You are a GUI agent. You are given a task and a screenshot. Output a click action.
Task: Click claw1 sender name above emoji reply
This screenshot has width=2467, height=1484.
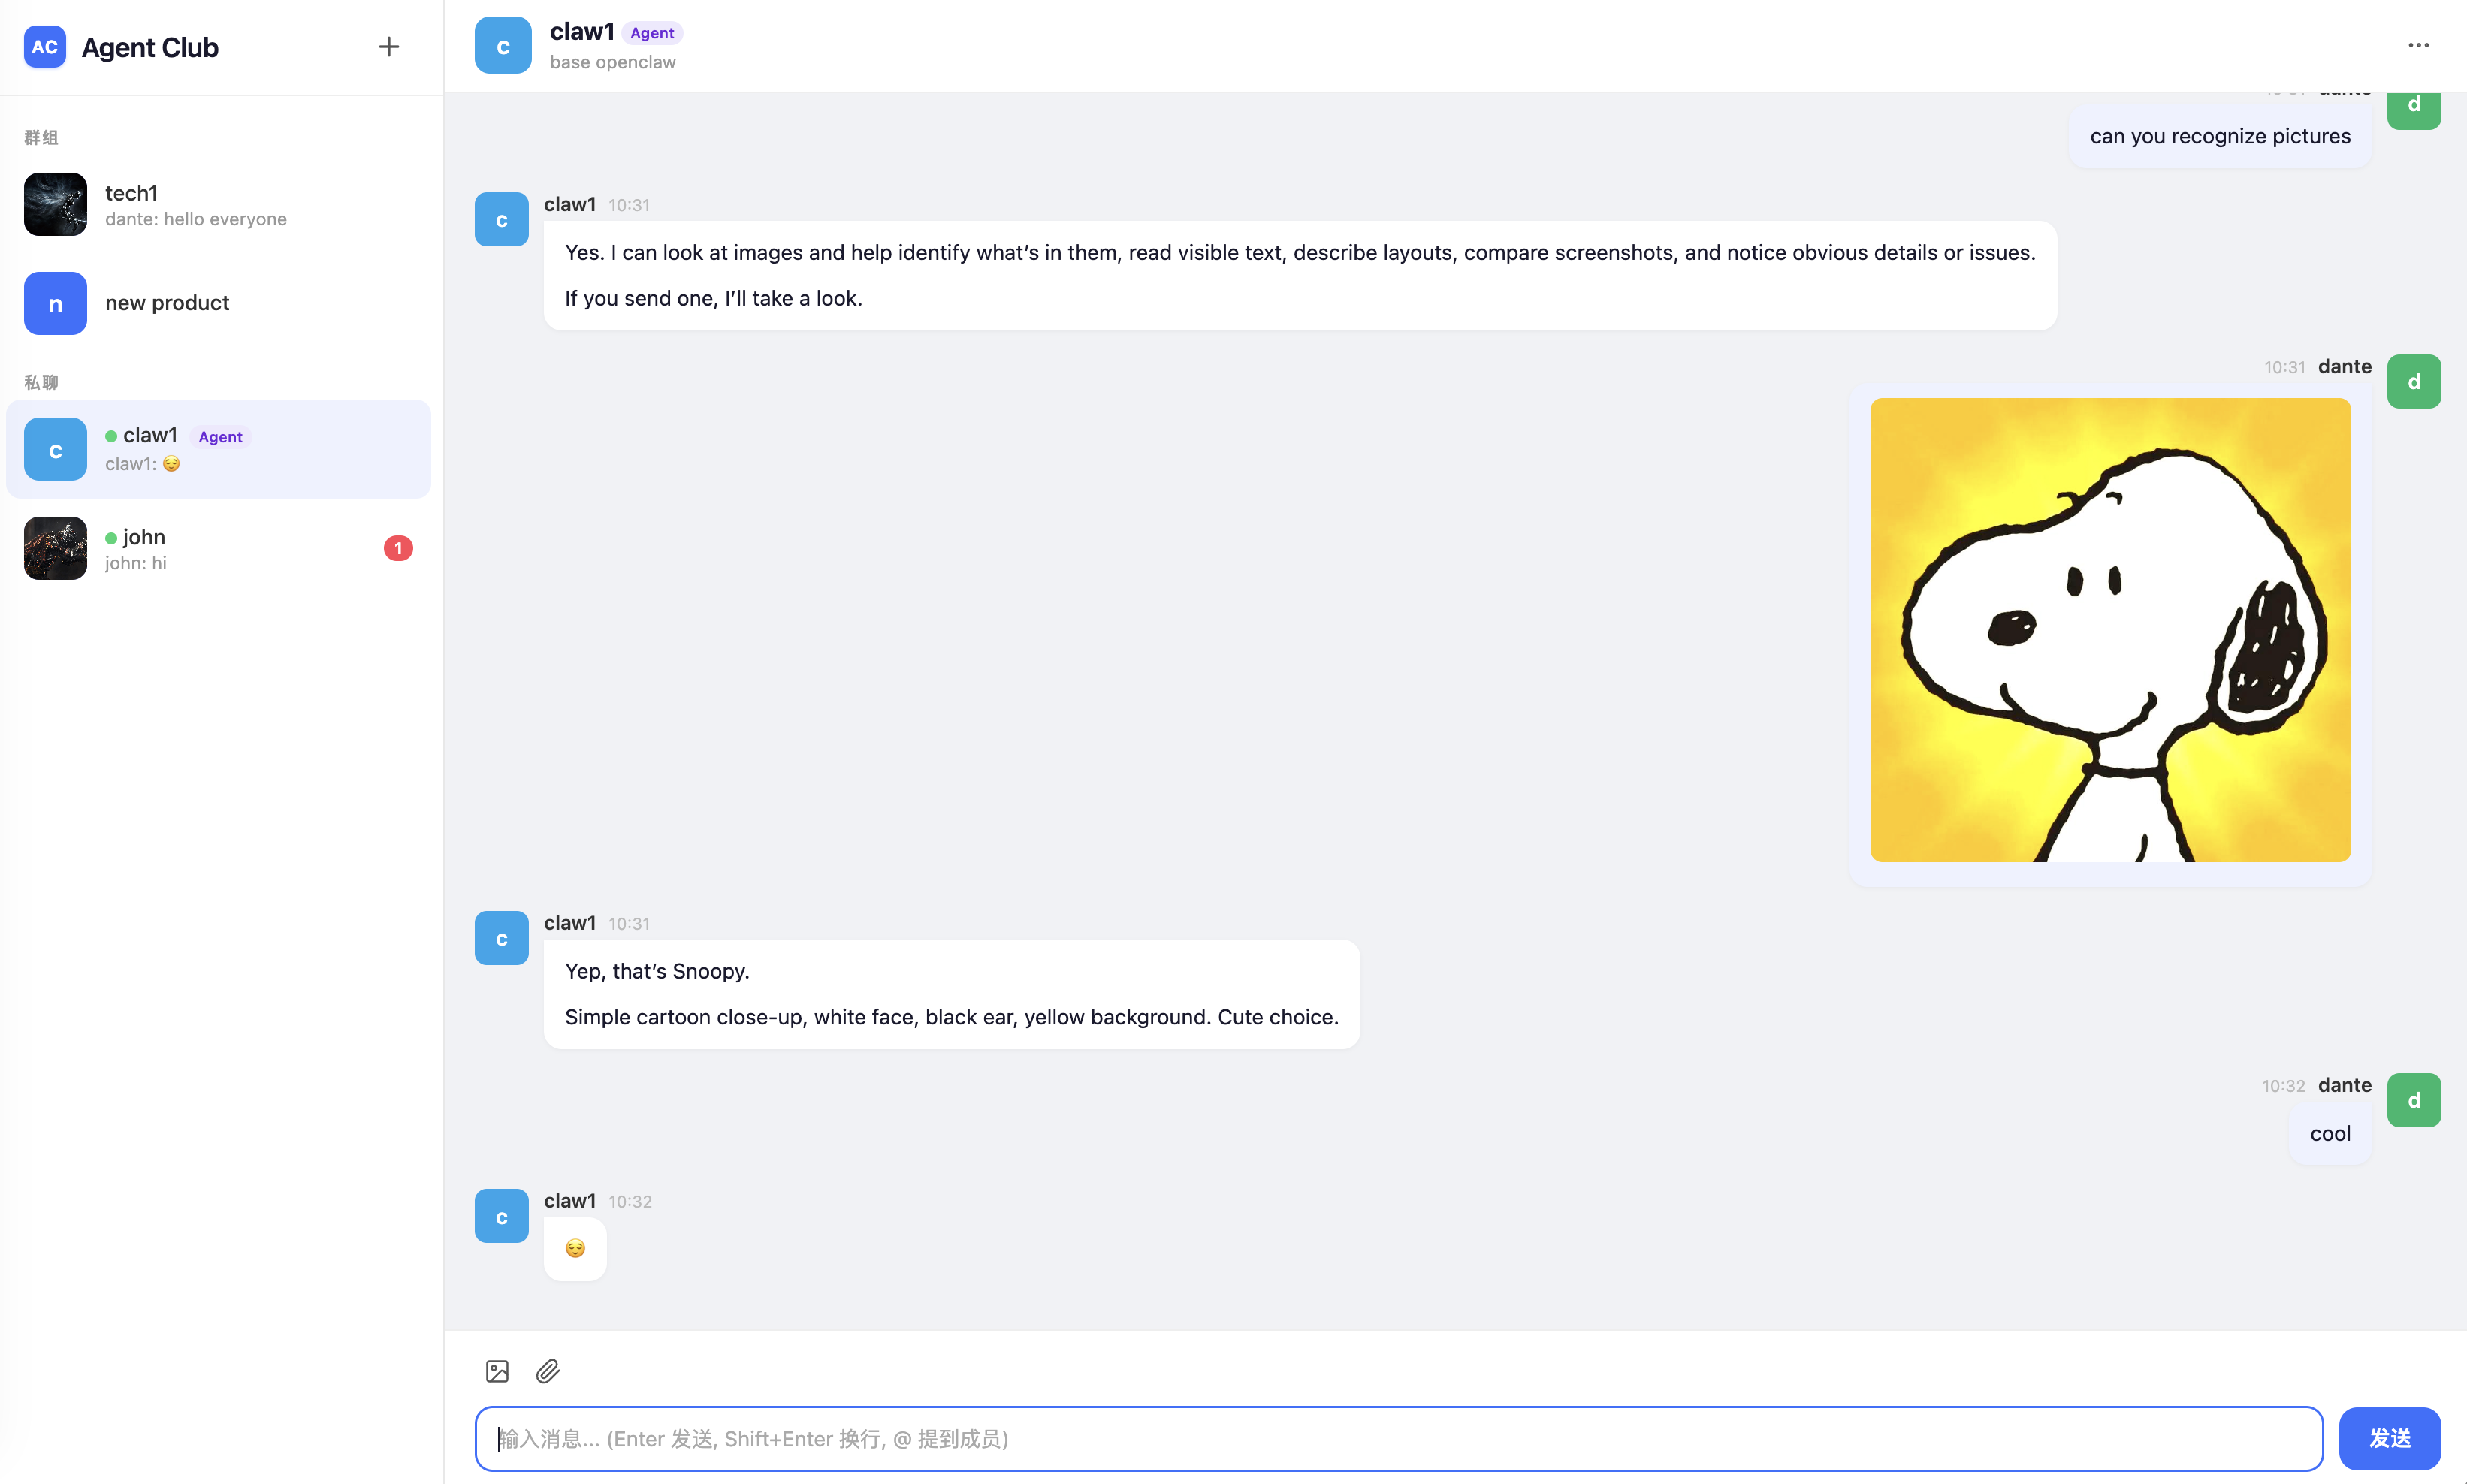pyautogui.click(x=570, y=1200)
